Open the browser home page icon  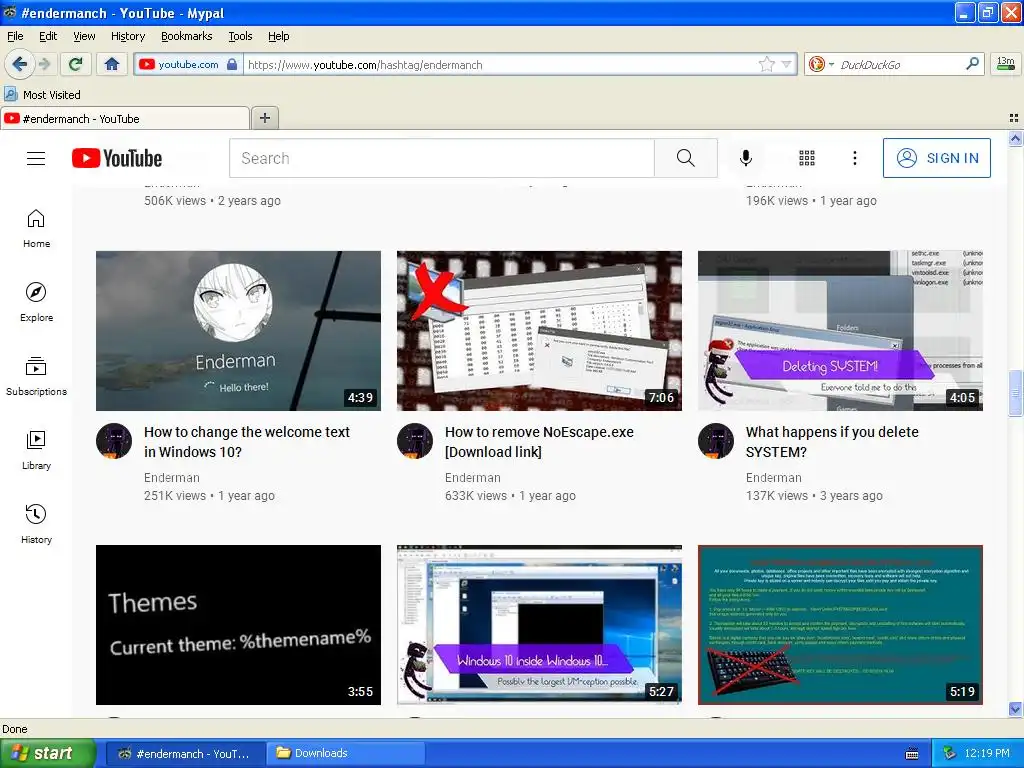coord(112,64)
